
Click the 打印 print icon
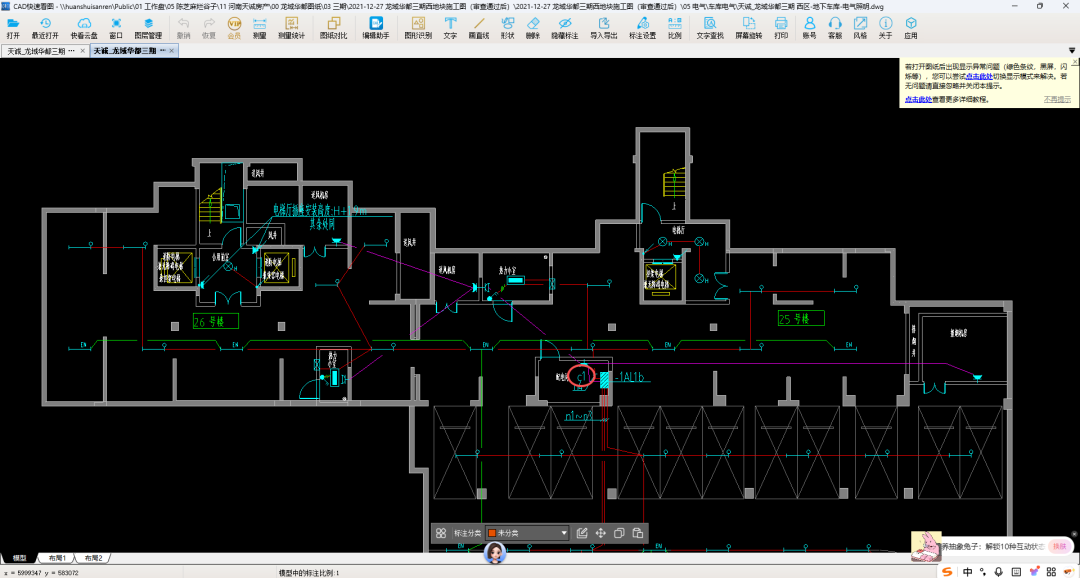click(781, 28)
